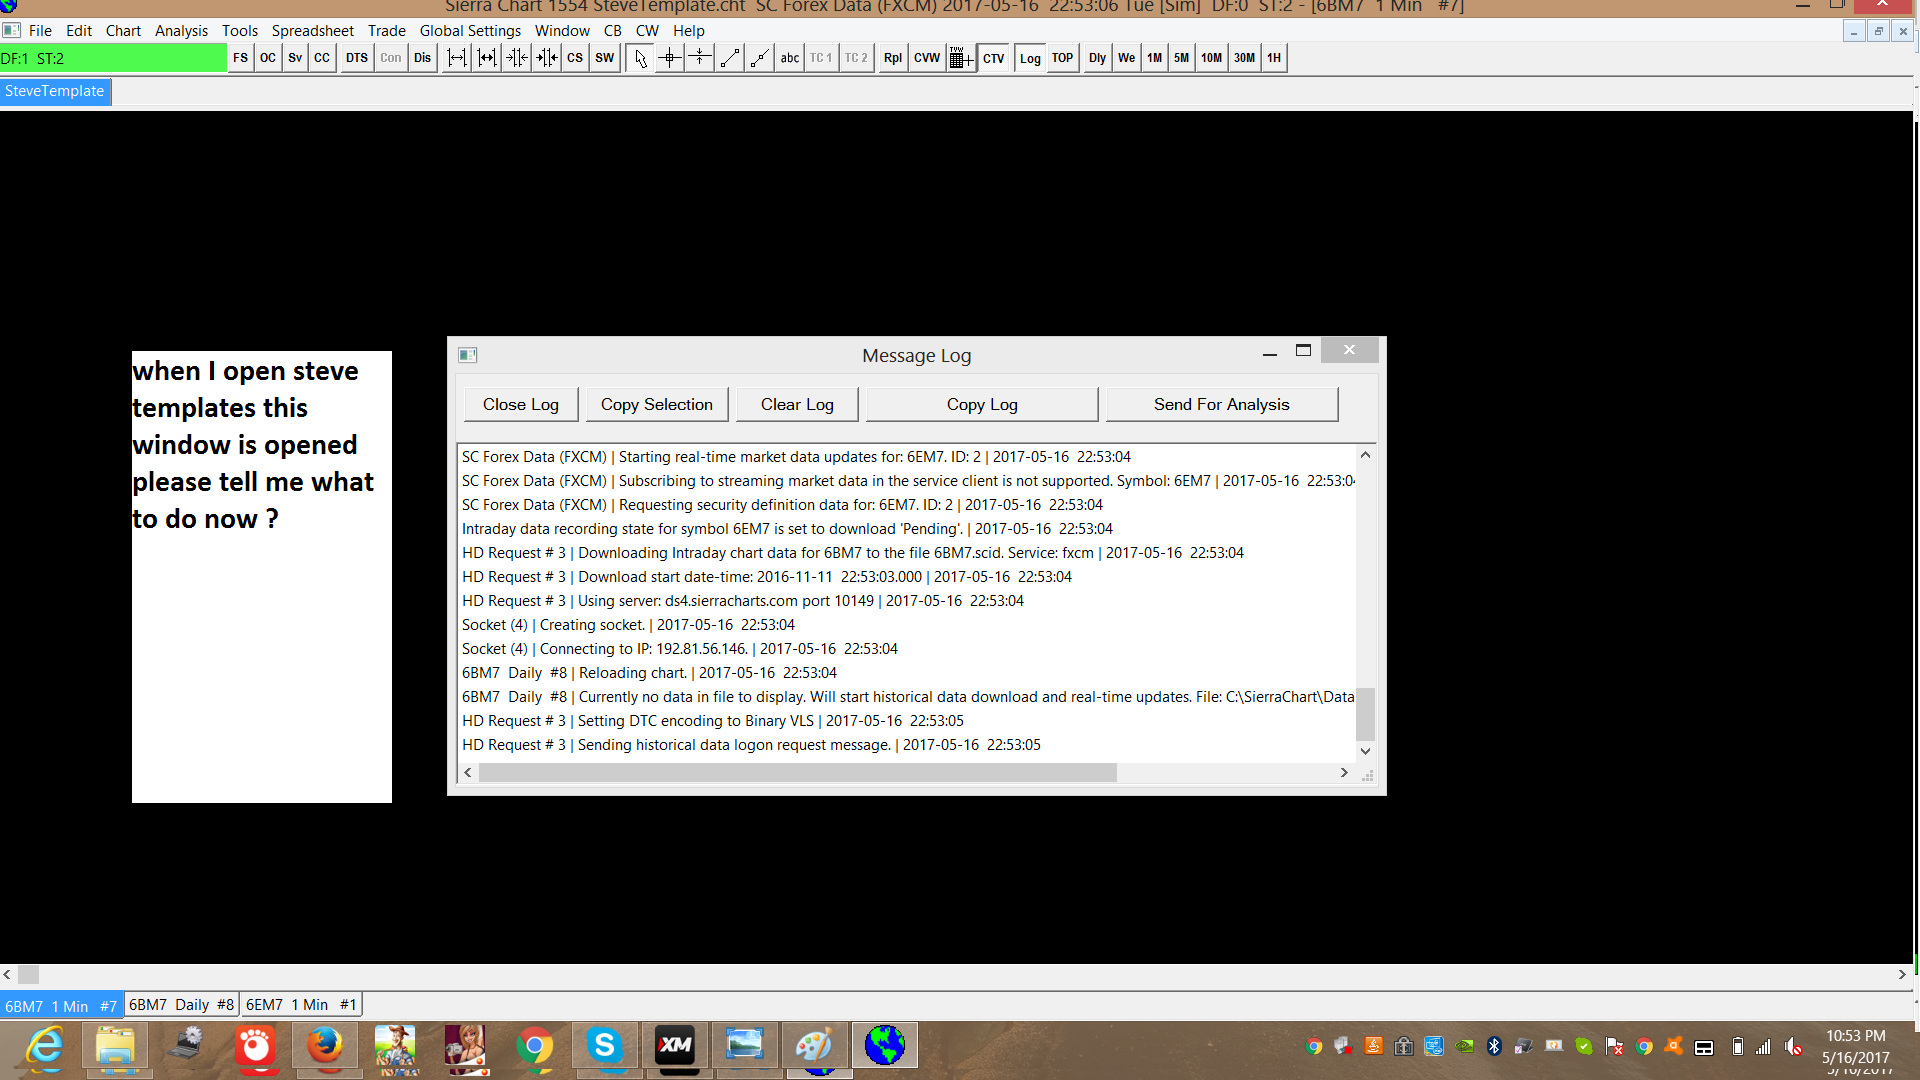Click the Message Log horizontal scrollbar thumb
Viewport: 1920px width, 1080px height.
click(797, 773)
